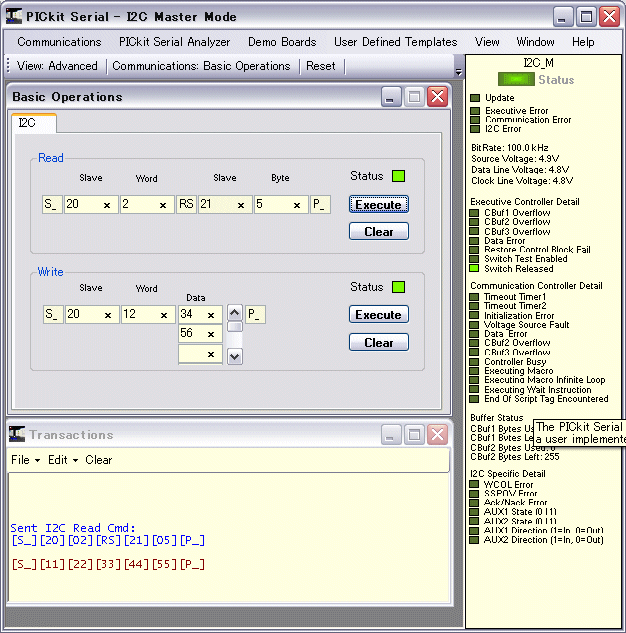Open Edit dropdown in Transactions window
Screen dimensions: 626x633
tap(63, 460)
